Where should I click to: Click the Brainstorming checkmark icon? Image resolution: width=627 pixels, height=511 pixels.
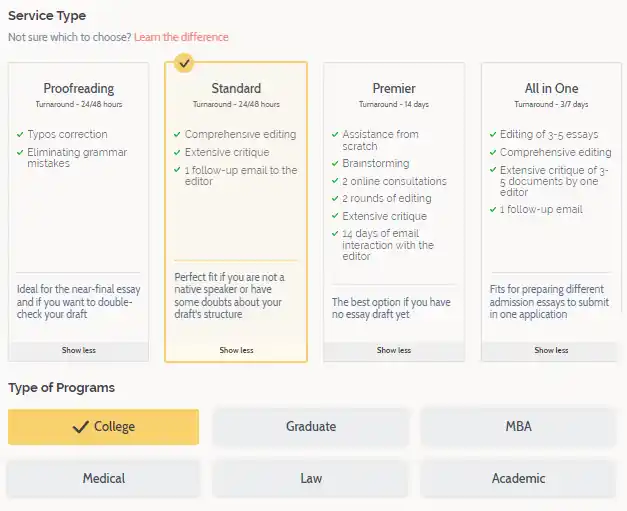(x=335, y=162)
